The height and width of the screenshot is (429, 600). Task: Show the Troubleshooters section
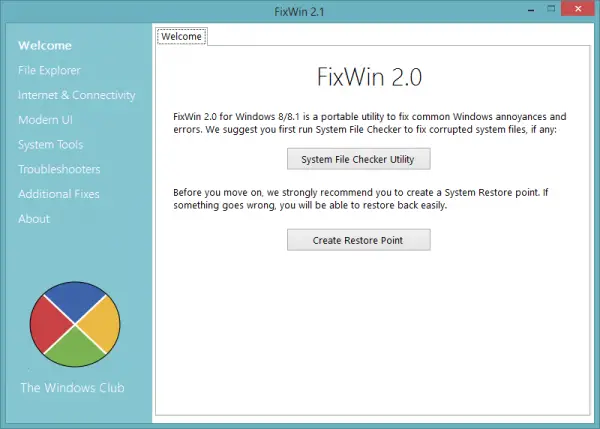pyautogui.click(x=59, y=169)
